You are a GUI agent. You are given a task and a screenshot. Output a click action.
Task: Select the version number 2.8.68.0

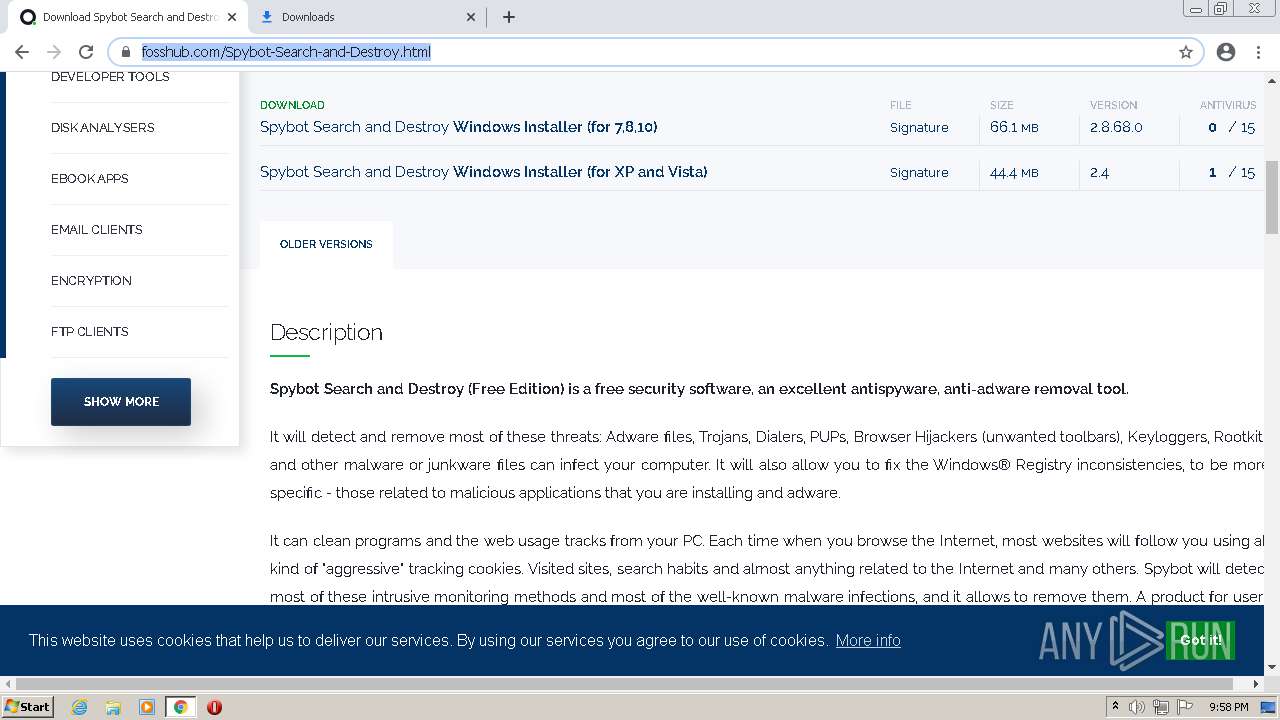tap(1116, 127)
